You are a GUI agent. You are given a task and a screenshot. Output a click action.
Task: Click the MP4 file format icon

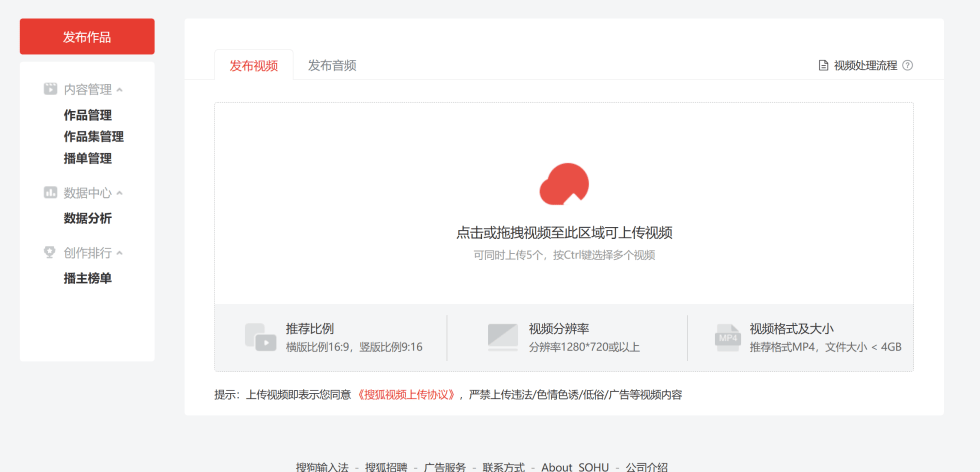tap(727, 337)
